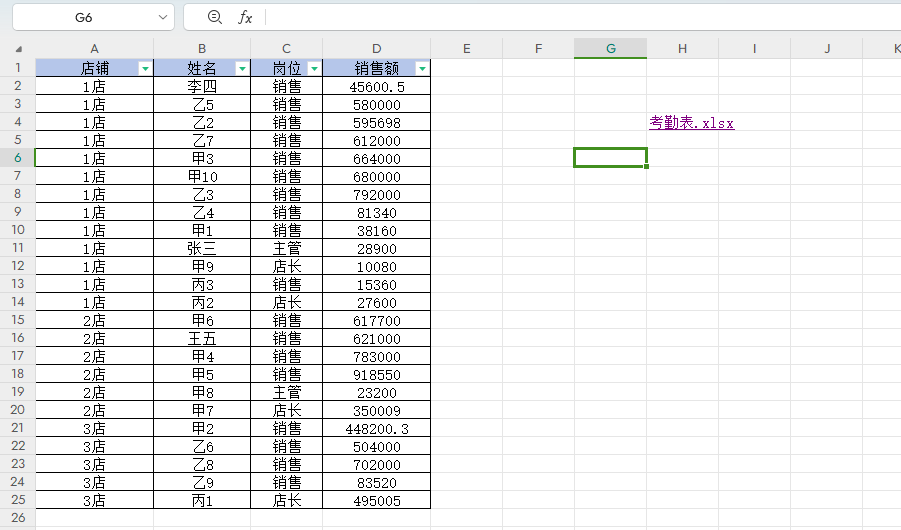Select the cell with 38160
The height and width of the screenshot is (530, 901).
coord(376,231)
